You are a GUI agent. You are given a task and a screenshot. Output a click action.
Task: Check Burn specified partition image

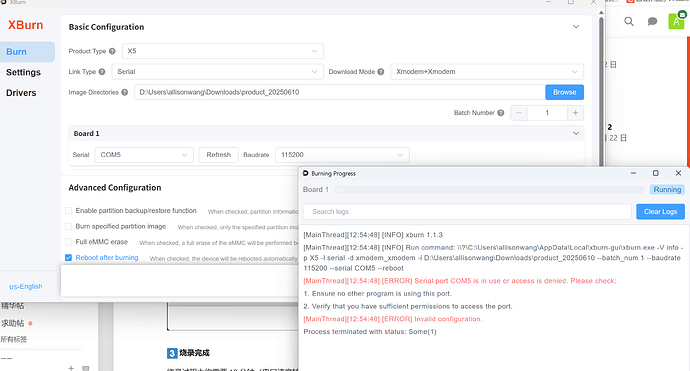tap(69, 226)
